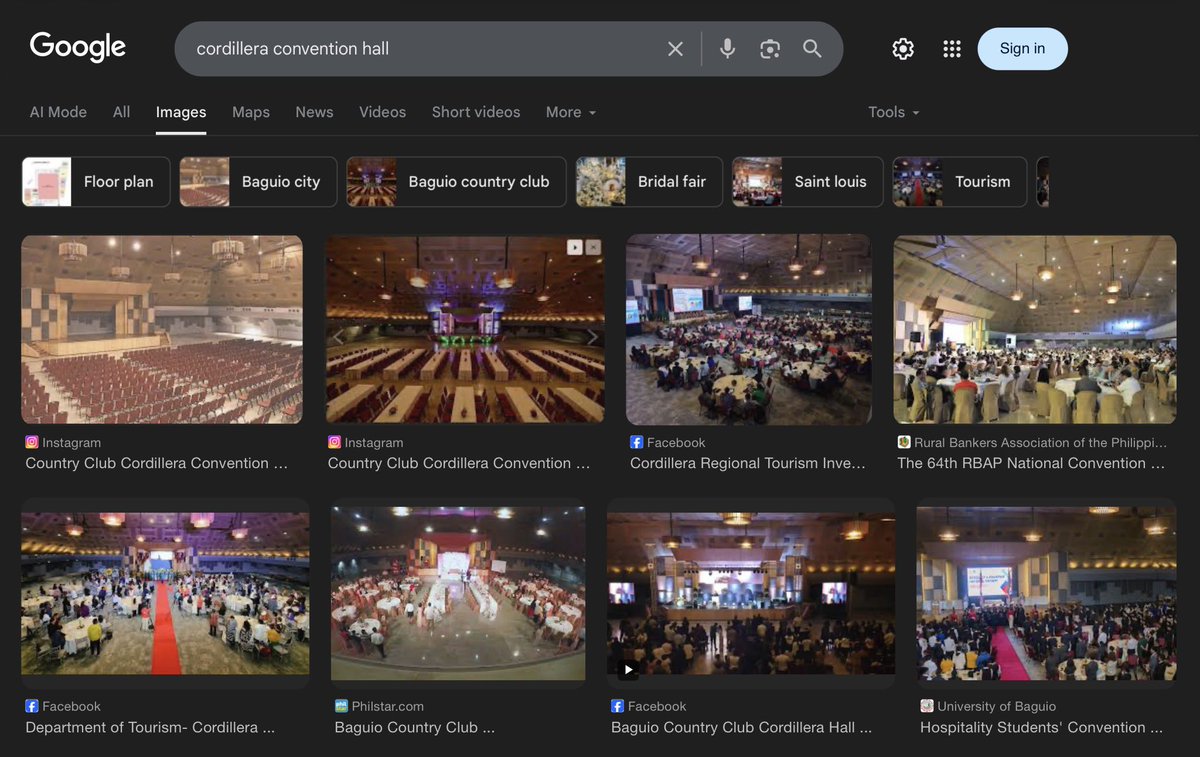The width and height of the screenshot is (1200, 757).
Task: Open Philstar.com Baguio Country Club image
Action: tap(458, 593)
